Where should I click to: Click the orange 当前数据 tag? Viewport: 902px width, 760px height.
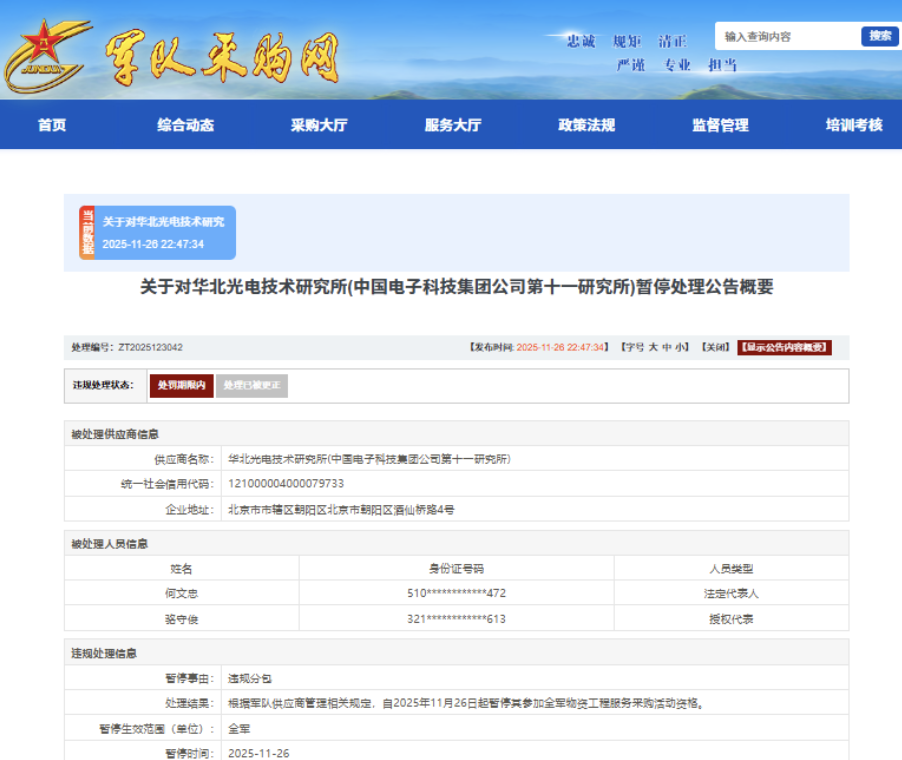[x=87, y=233]
